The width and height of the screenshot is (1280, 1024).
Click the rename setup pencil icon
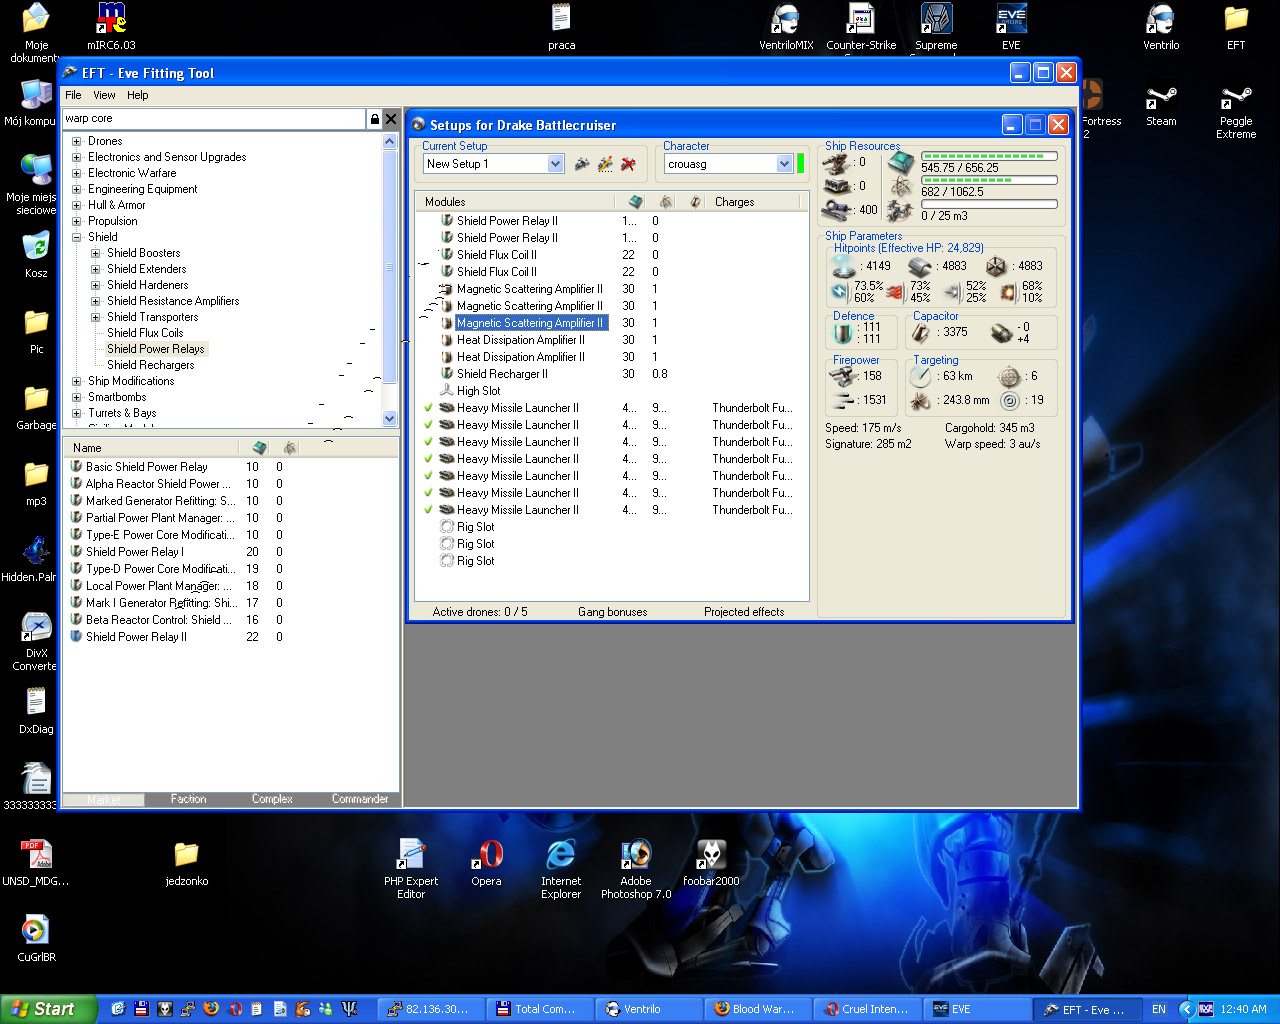(x=605, y=164)
